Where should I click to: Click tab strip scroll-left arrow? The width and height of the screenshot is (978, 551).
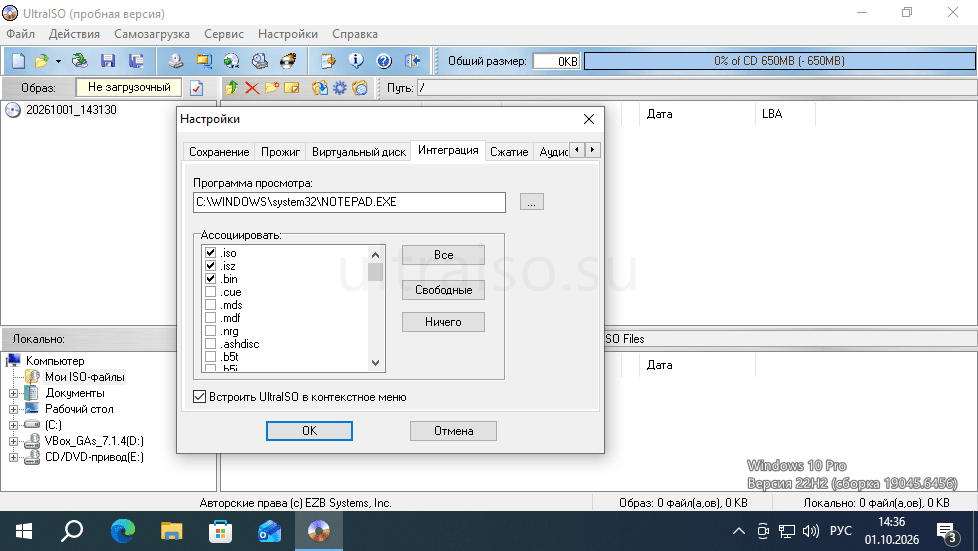coord(577,150)
